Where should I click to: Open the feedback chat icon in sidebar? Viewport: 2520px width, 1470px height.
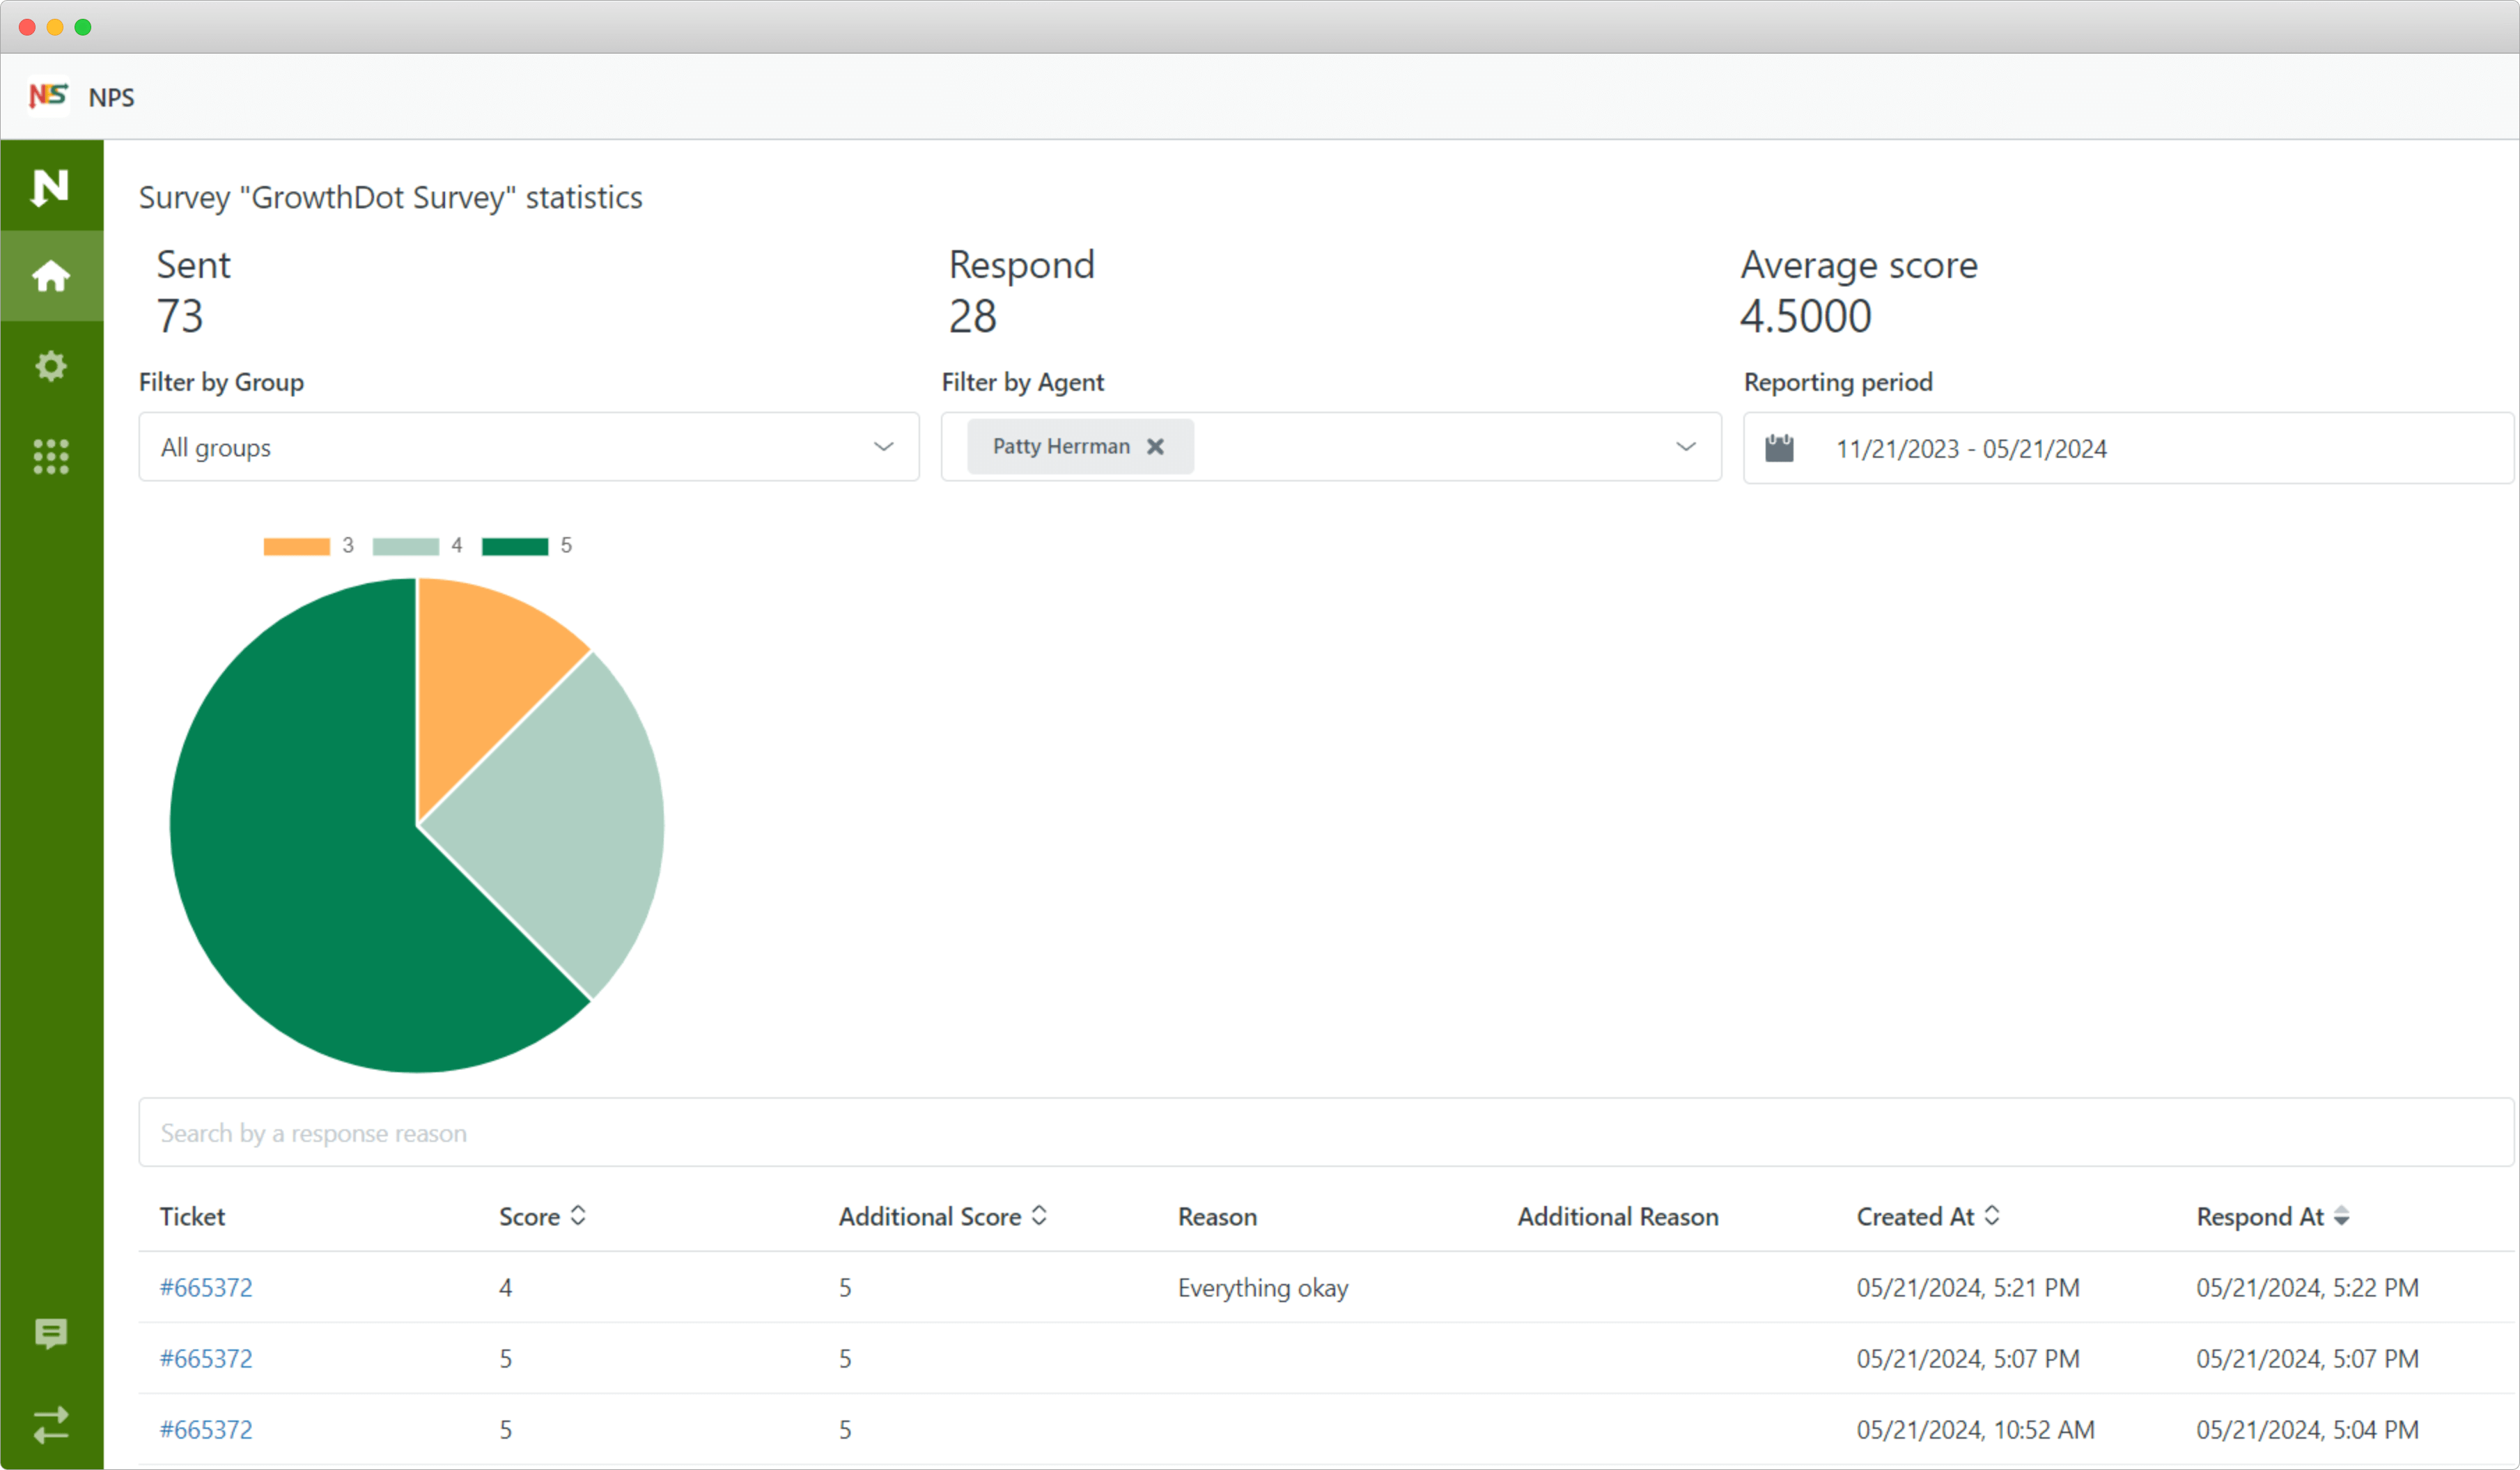[50, 1334]
